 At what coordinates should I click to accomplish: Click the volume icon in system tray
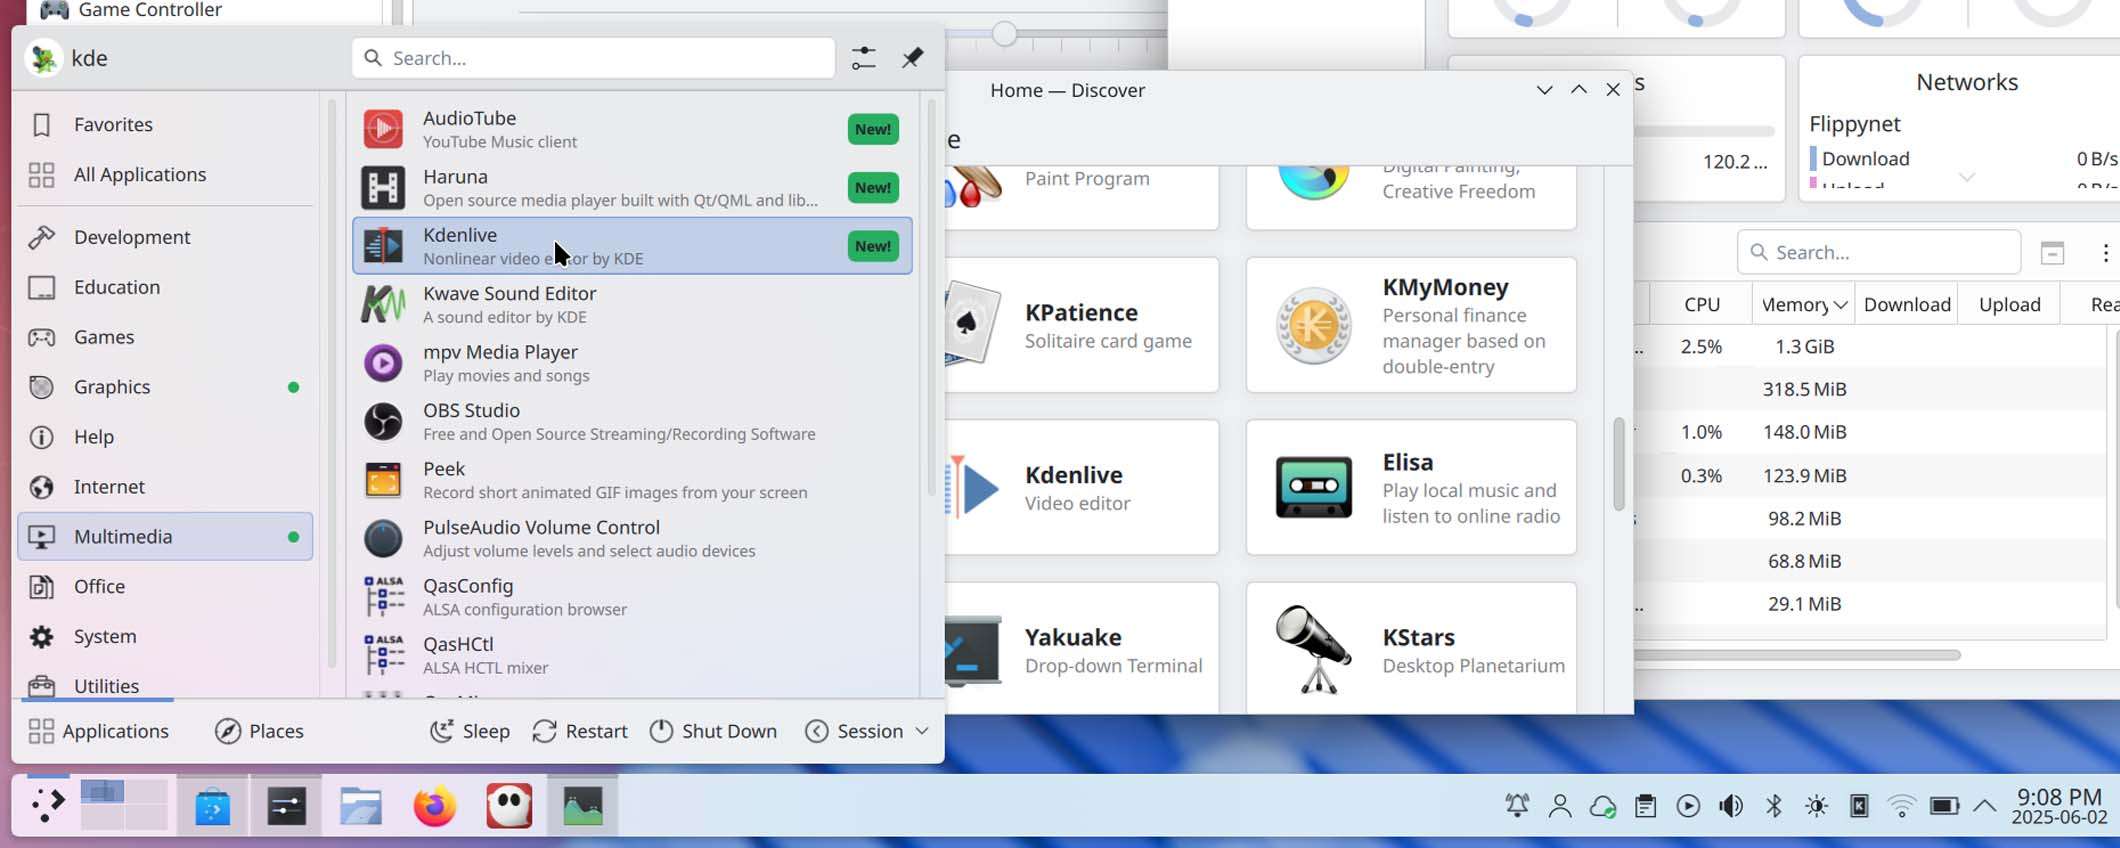click(1731, 806)
